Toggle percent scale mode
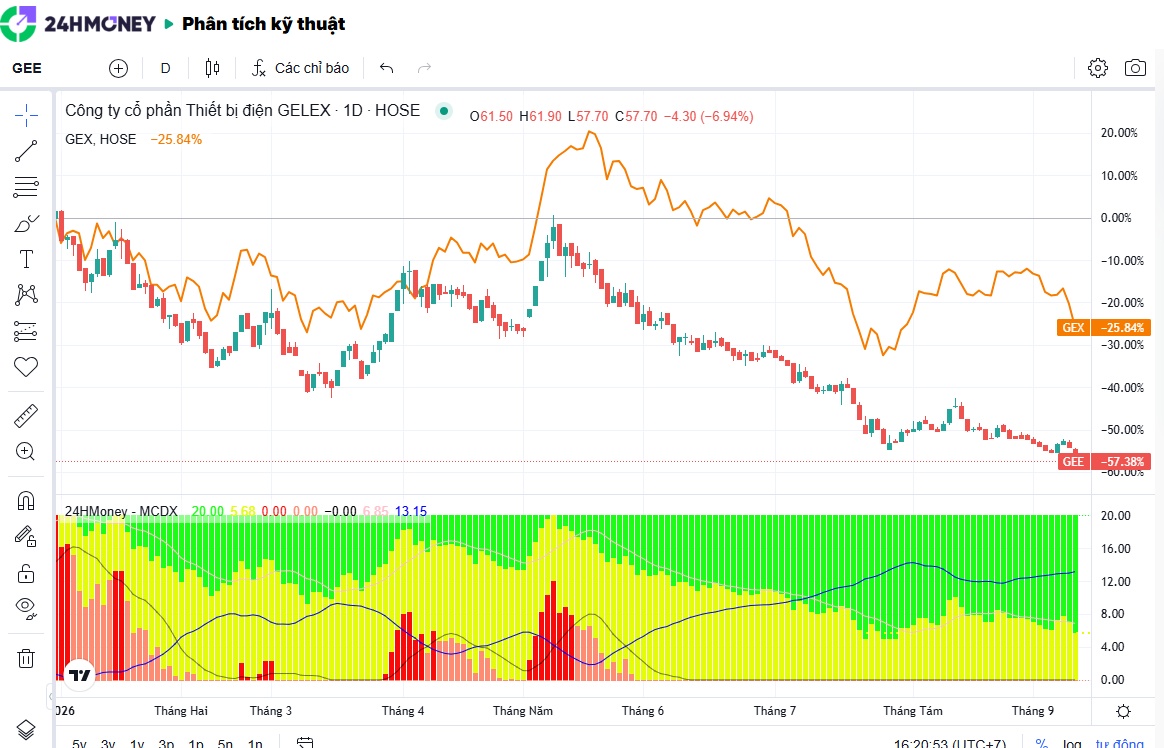 (1042, 744)
